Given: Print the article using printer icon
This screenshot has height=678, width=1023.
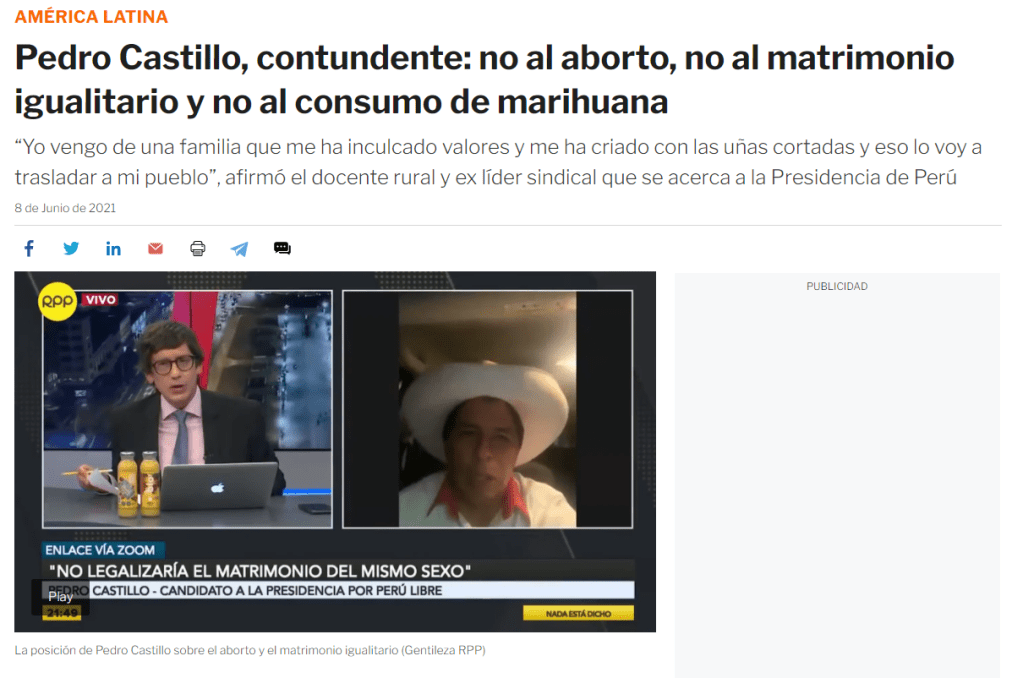Looking at the screenshot, I should [198, 248].
